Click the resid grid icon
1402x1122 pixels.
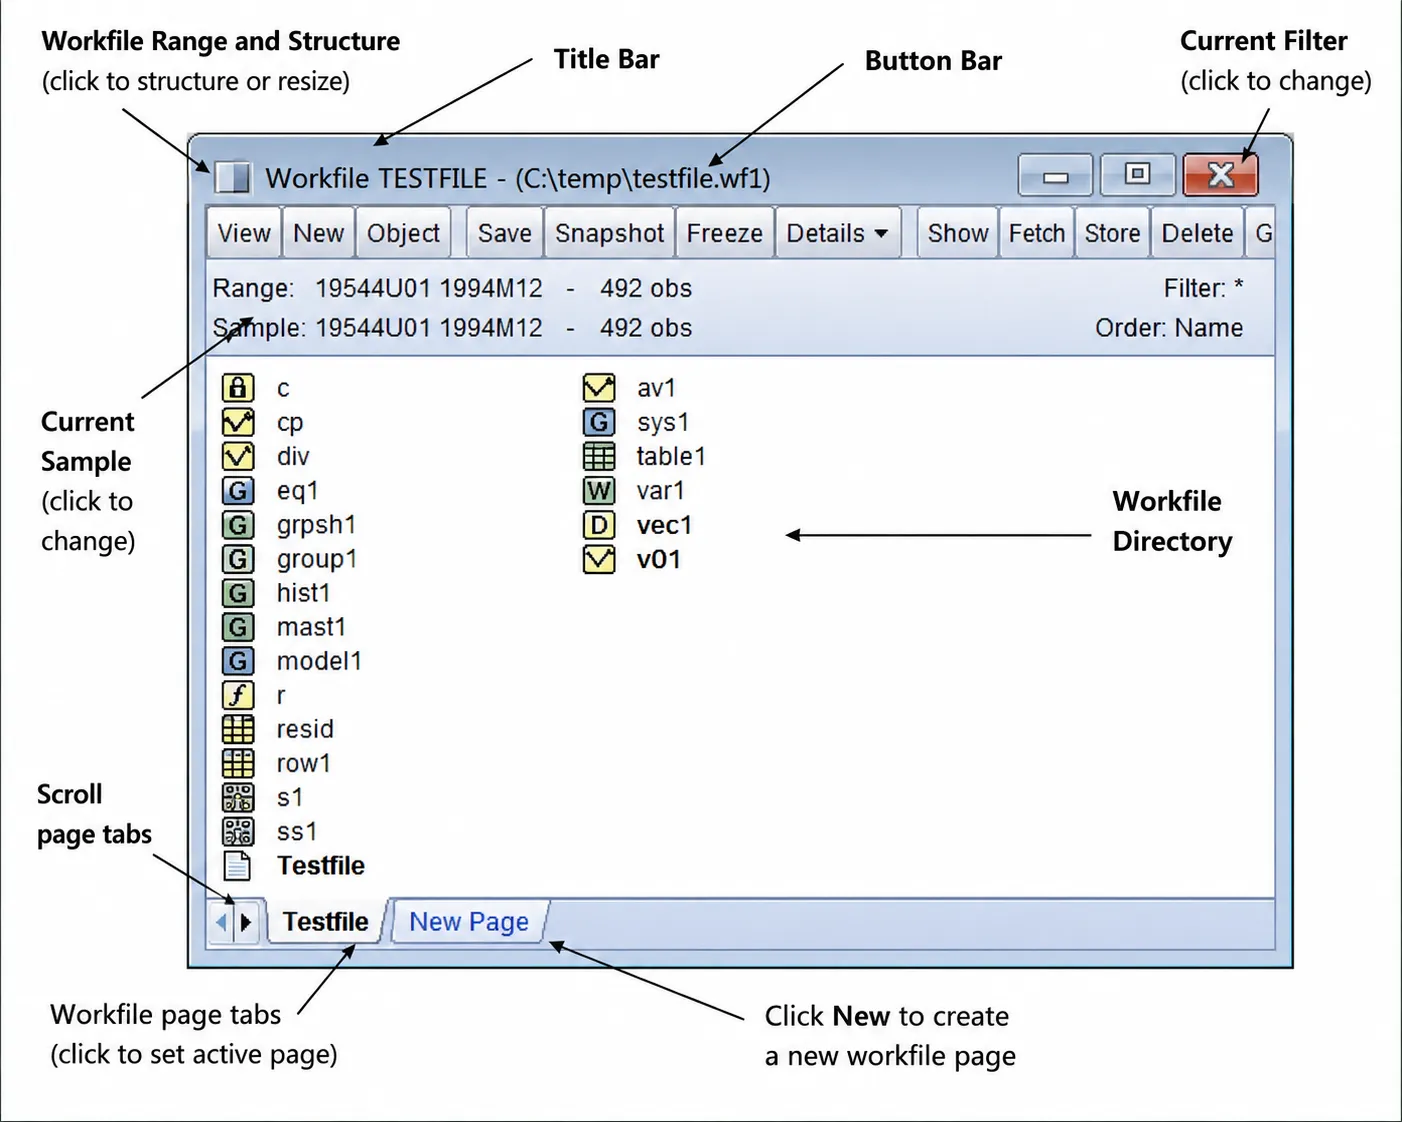(x=238, y=729)
